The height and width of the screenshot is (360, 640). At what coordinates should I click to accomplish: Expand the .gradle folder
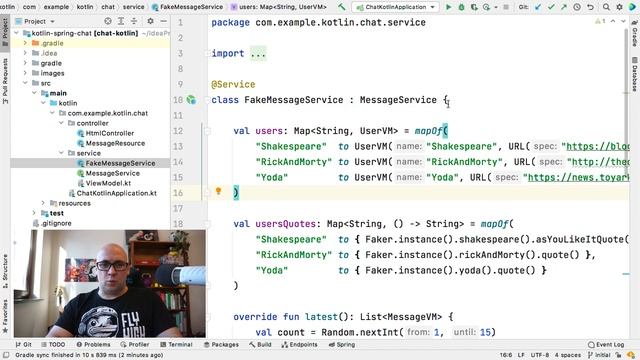point(25,43)
